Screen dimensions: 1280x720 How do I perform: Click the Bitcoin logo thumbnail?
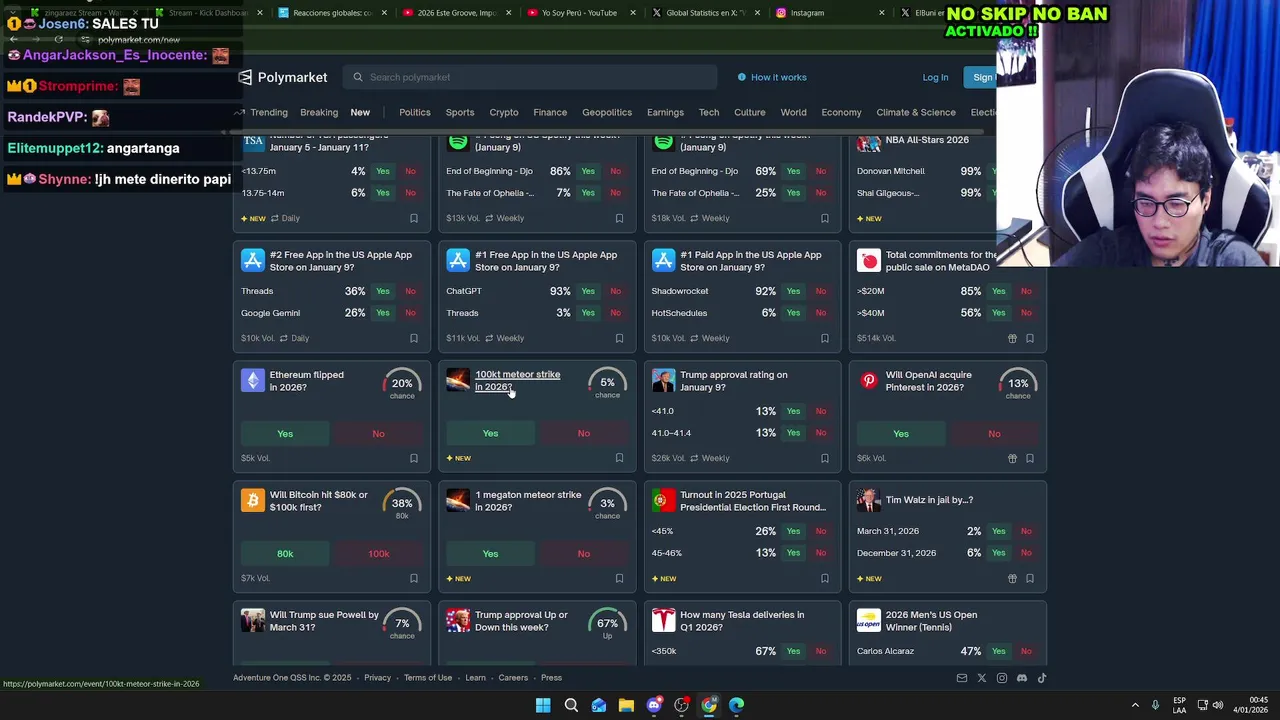tap(253, 501)
